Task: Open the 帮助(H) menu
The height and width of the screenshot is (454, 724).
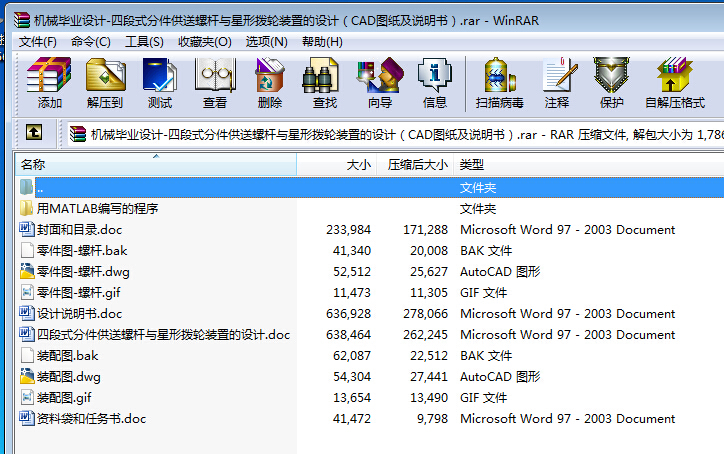Action: pos(322,42)
